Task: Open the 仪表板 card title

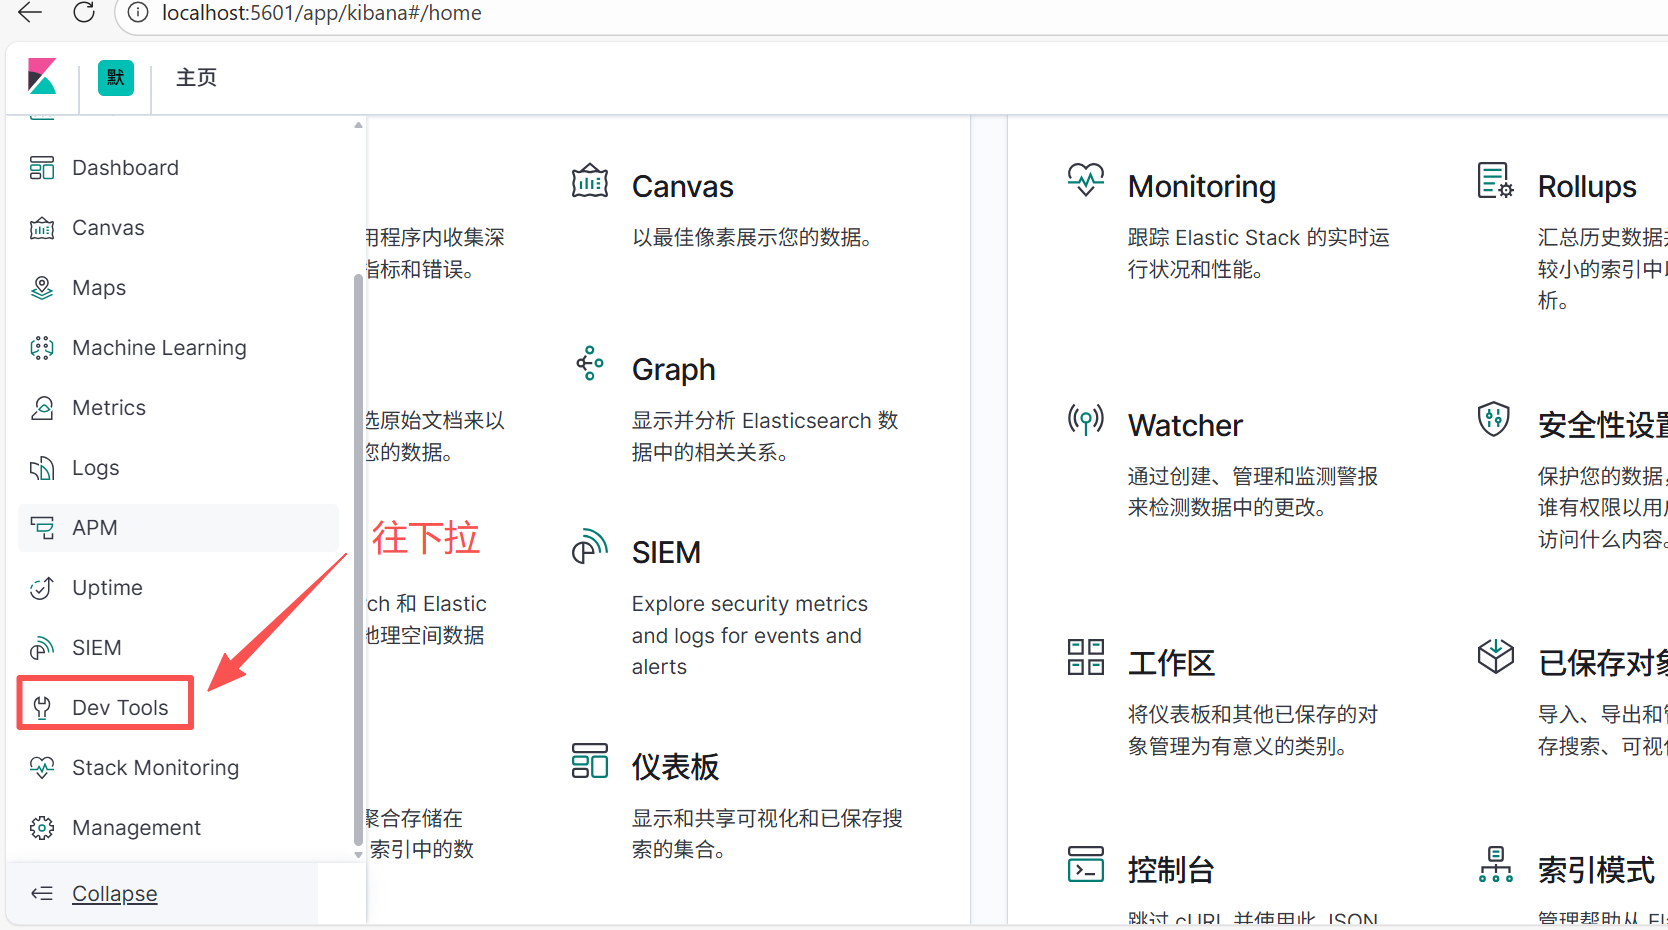Action: click(675, 766)
